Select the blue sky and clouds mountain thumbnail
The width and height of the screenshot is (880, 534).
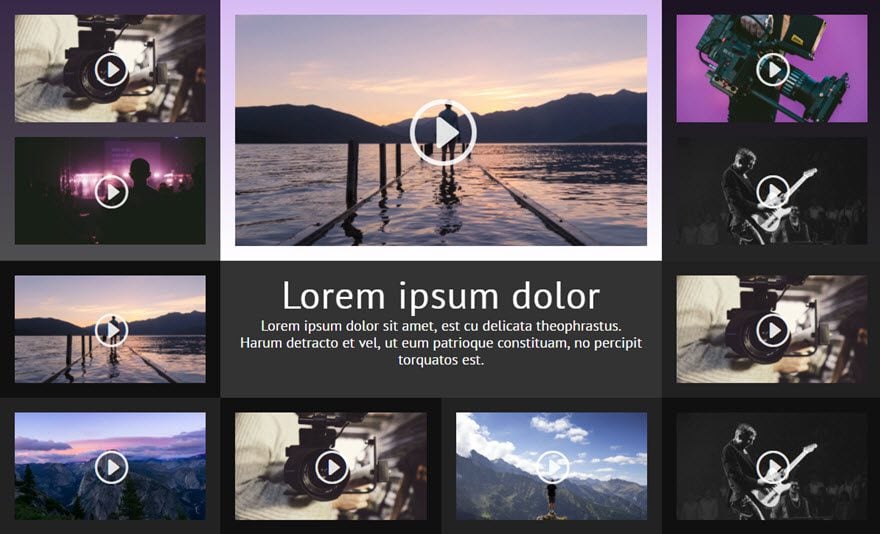pyautogui.click(x=551, y=466)
